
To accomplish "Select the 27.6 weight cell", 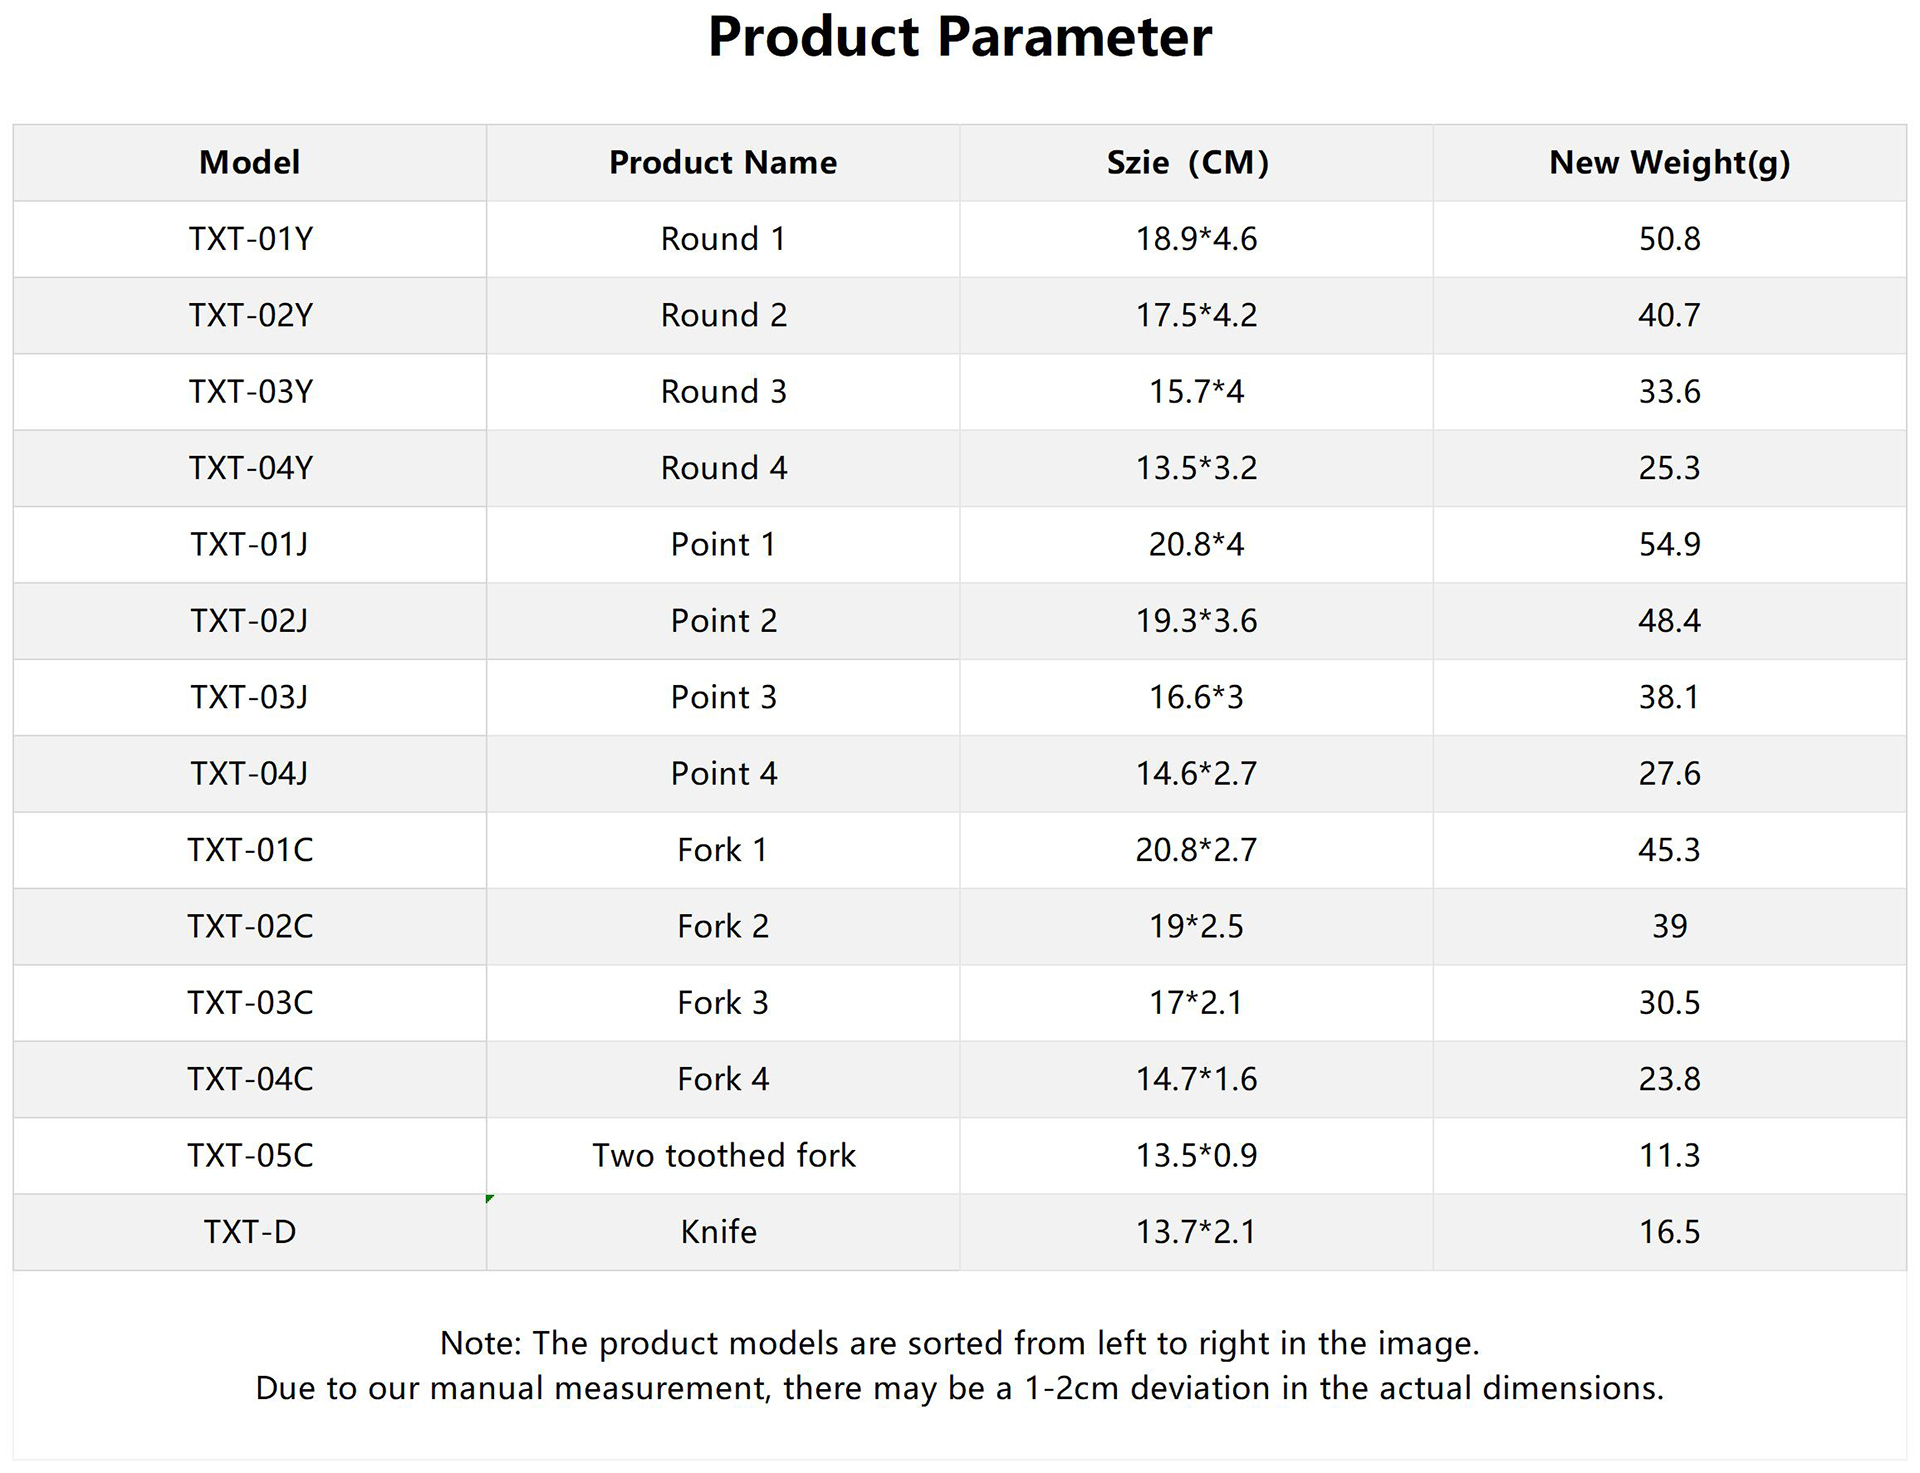I will [x=1669, y=773].
